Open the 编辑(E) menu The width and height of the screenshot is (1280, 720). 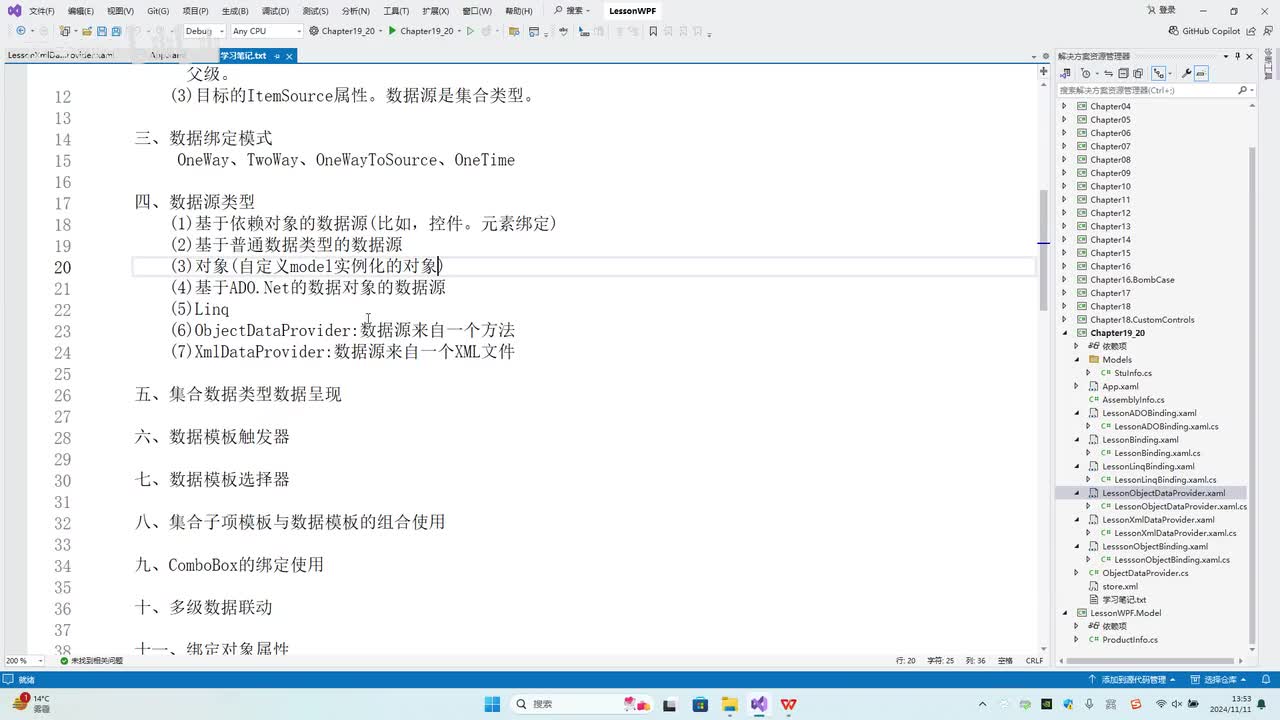coord(81,11)
